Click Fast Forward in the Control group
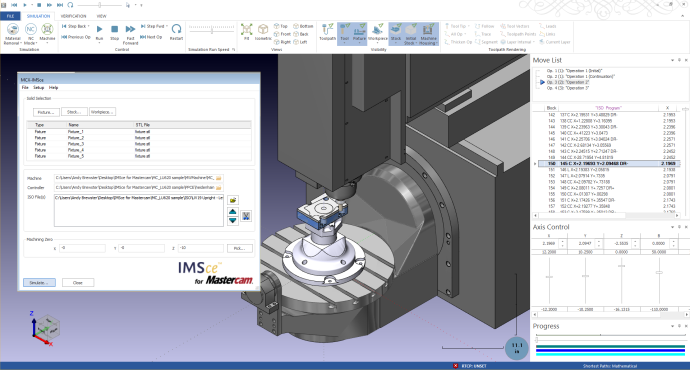Viewport: 691px width, 371px height. click(130, 34)
